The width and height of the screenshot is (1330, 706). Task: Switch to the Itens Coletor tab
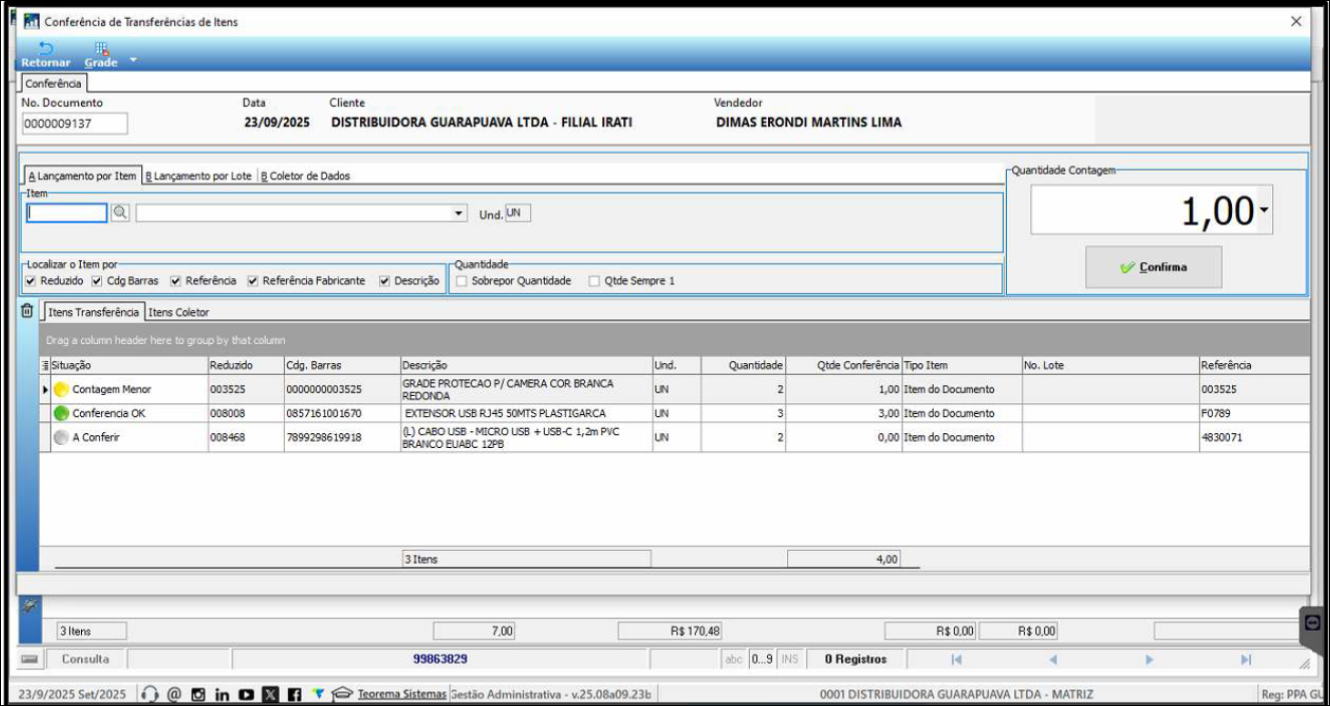179,312
